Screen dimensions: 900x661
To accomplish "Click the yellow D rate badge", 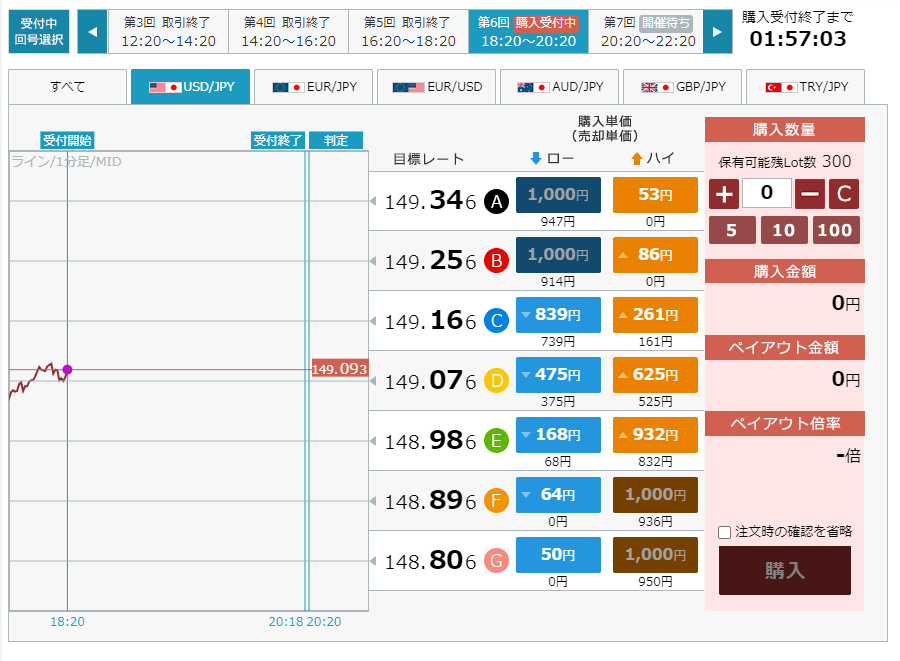I will 496,381.
